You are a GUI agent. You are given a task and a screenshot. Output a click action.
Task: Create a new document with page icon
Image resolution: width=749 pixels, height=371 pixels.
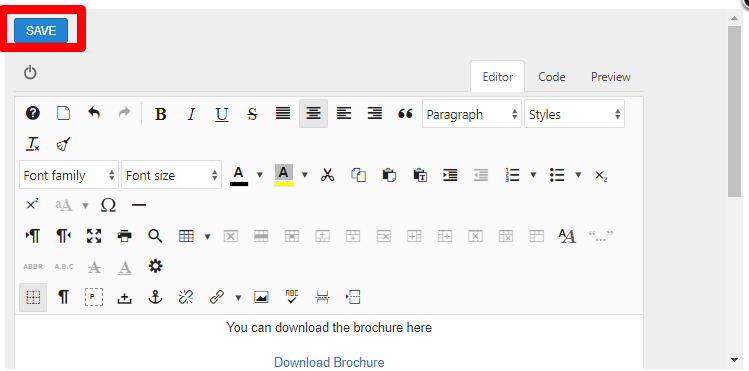point(64,114)
